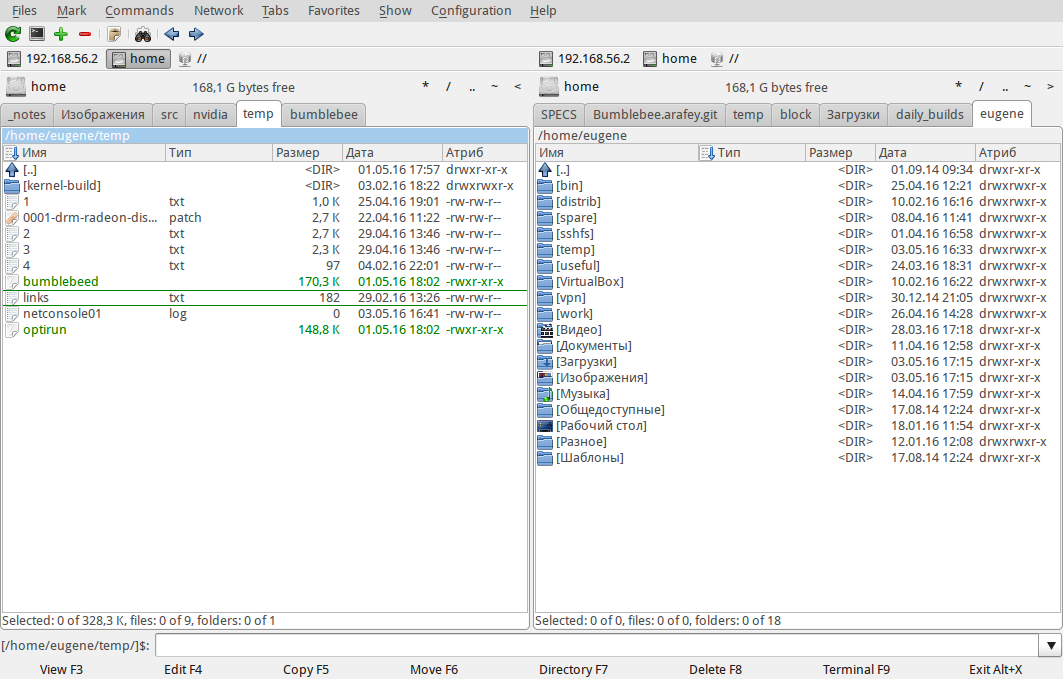
Task: Click the clipboard icon beside the red minus
Action: 114,34
